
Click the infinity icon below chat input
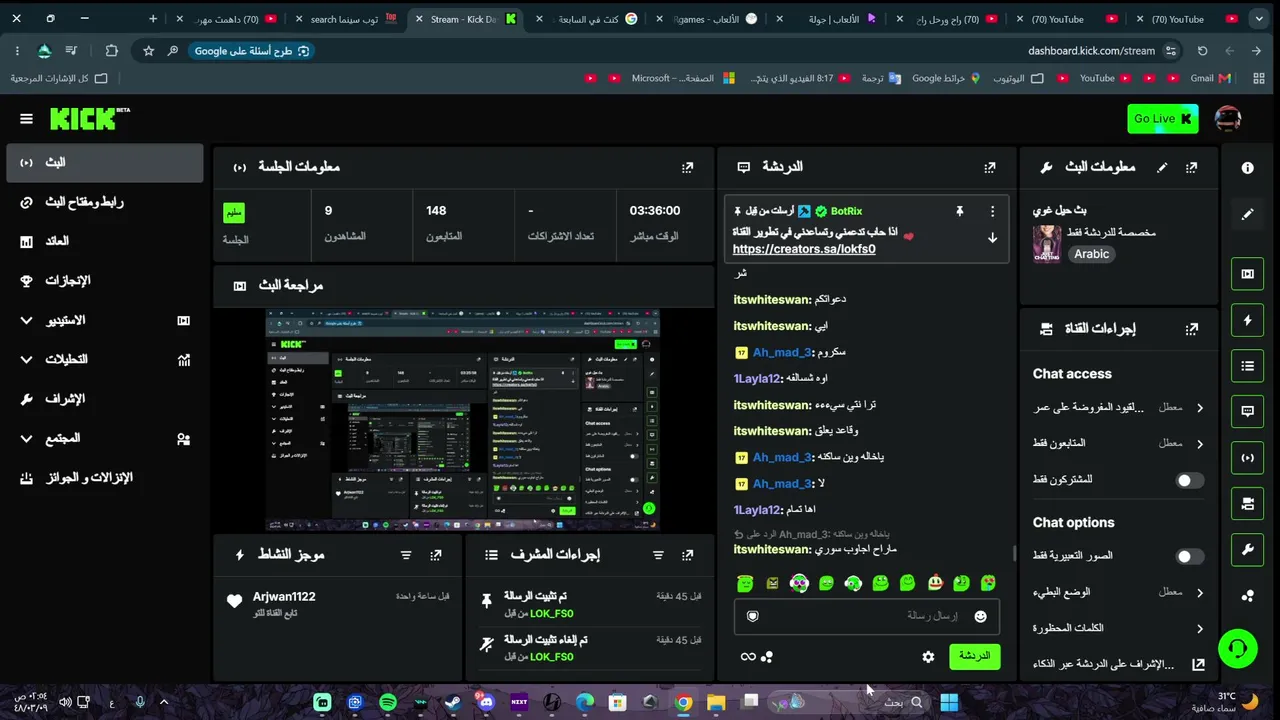(x=747, y=657)
